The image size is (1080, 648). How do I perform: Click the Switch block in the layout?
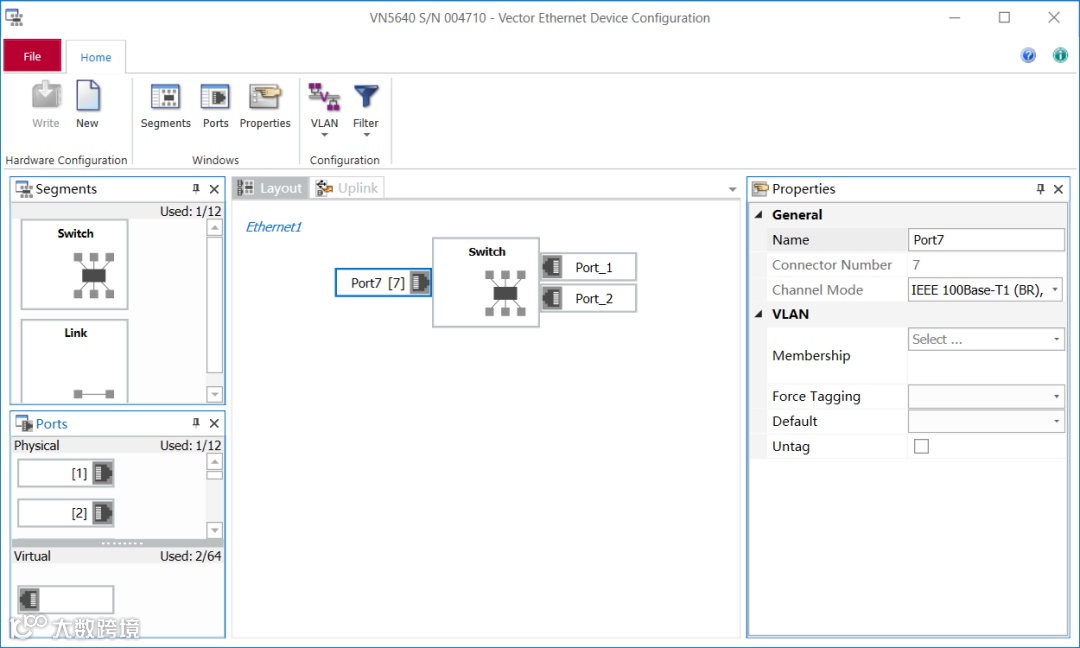click(x=486, y=282)
